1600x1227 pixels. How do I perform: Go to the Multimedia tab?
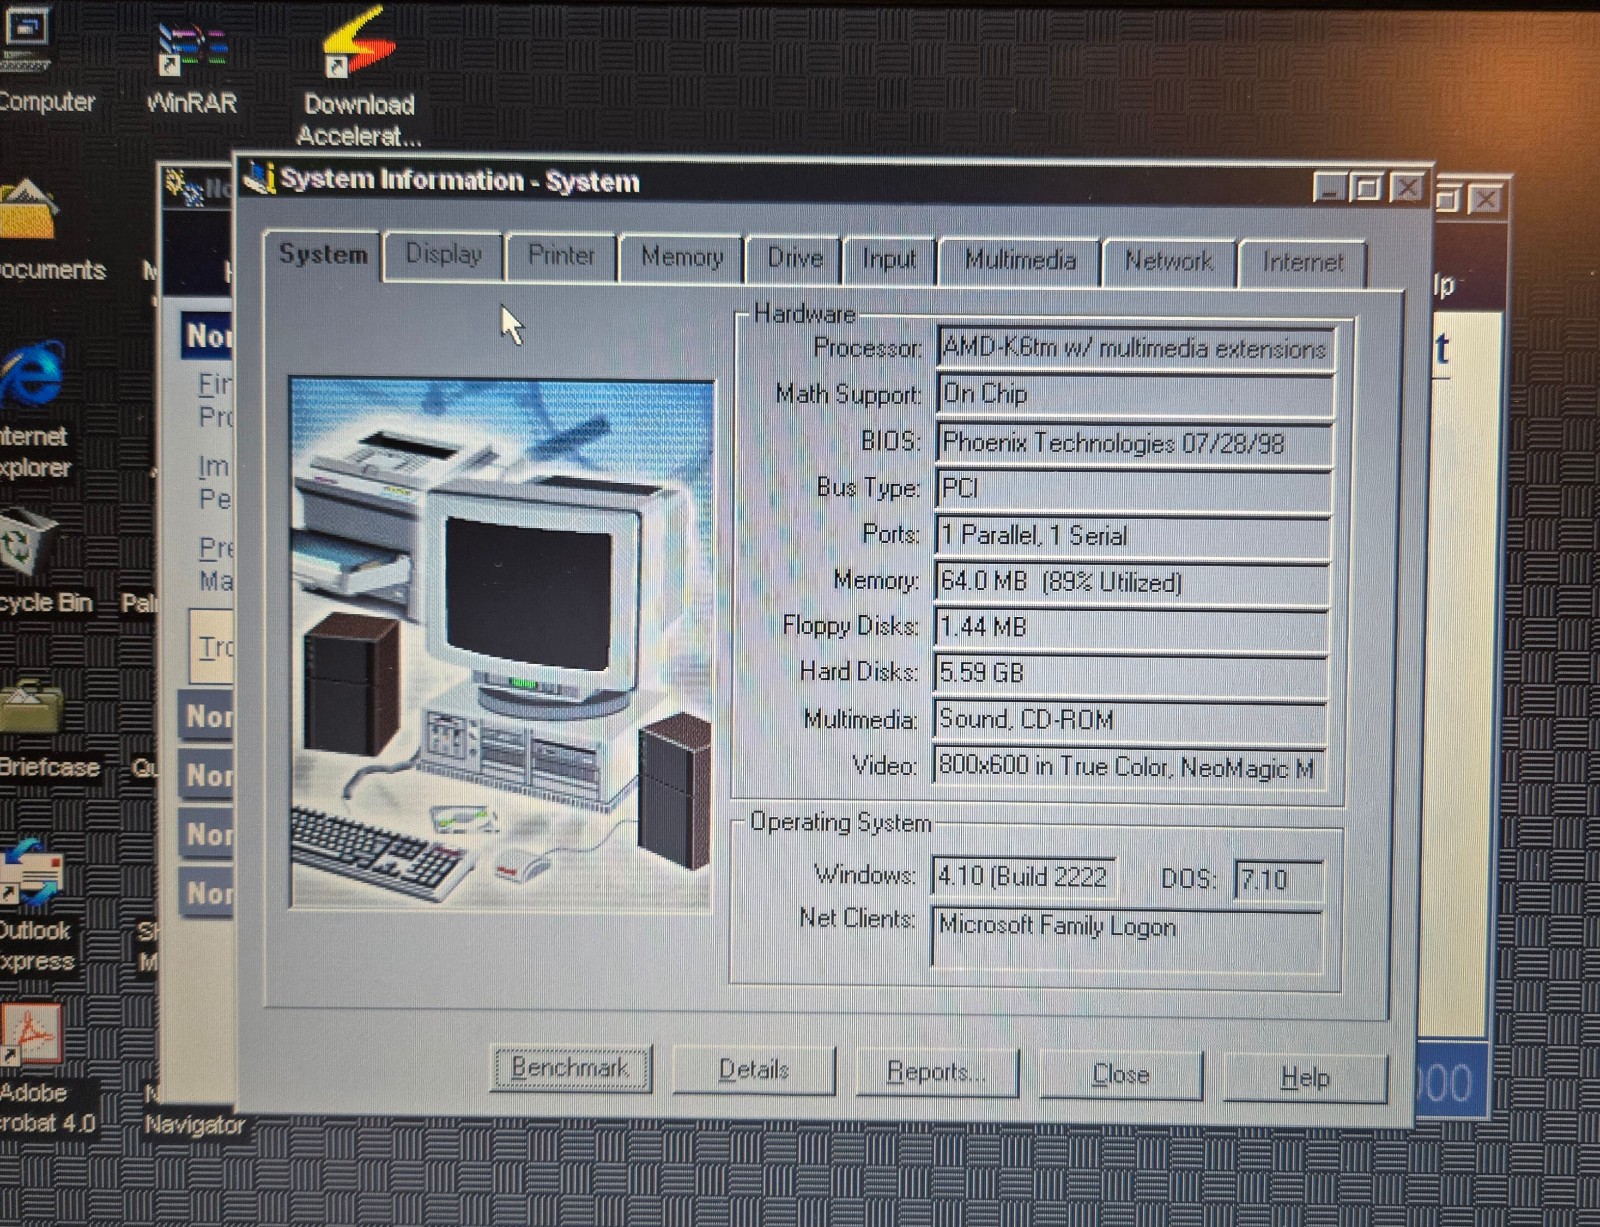1019,261
